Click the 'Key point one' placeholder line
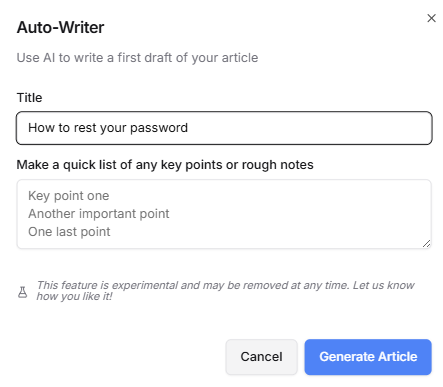Image resolution: width=443 pixels, height=387 pixels. point(69,196)
